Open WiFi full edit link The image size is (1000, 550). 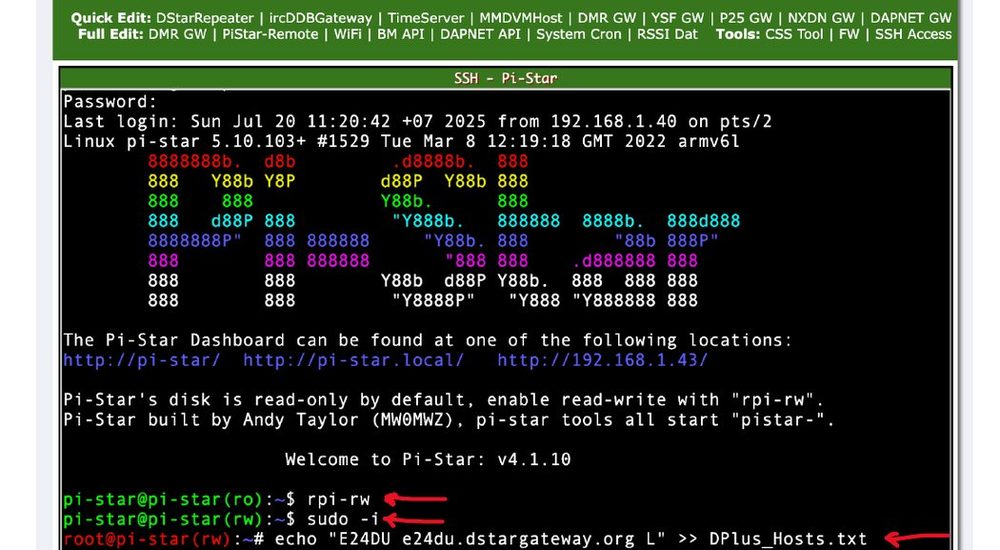tap(348, 34)
